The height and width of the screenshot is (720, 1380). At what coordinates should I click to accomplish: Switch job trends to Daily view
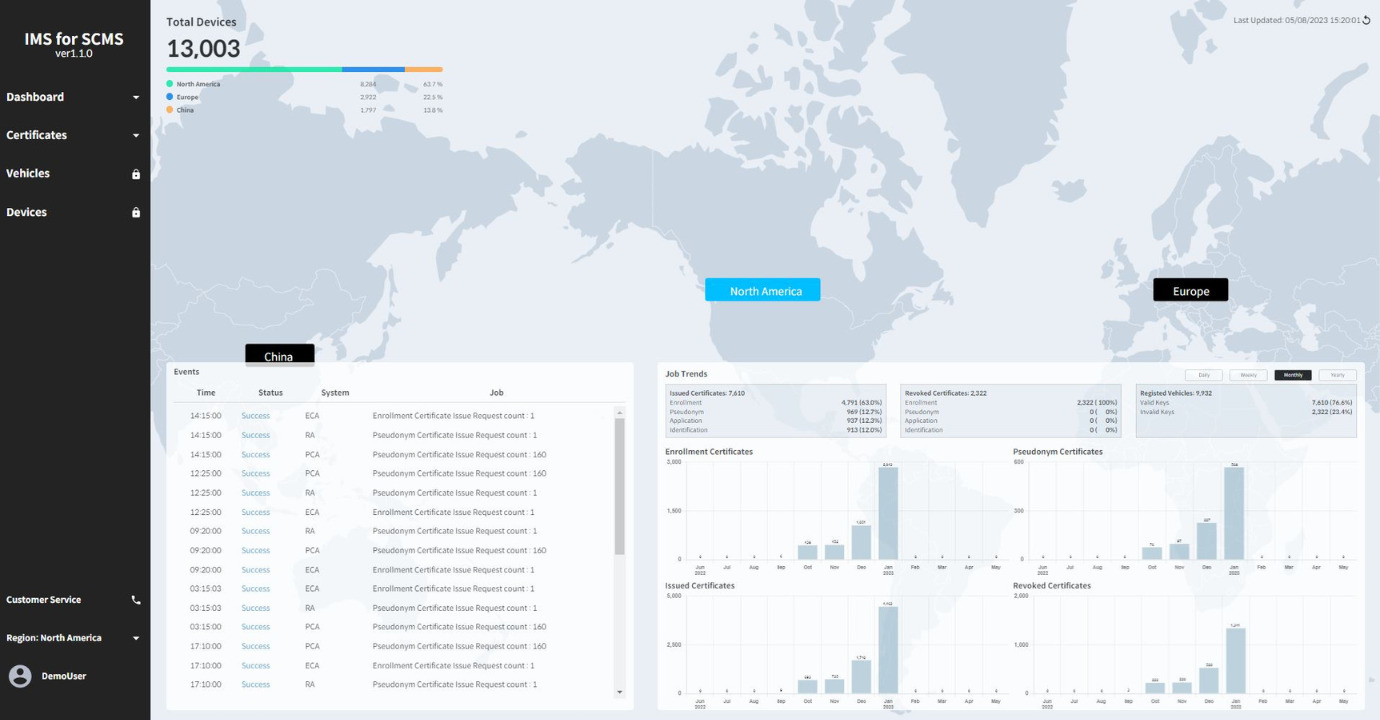1203,375
